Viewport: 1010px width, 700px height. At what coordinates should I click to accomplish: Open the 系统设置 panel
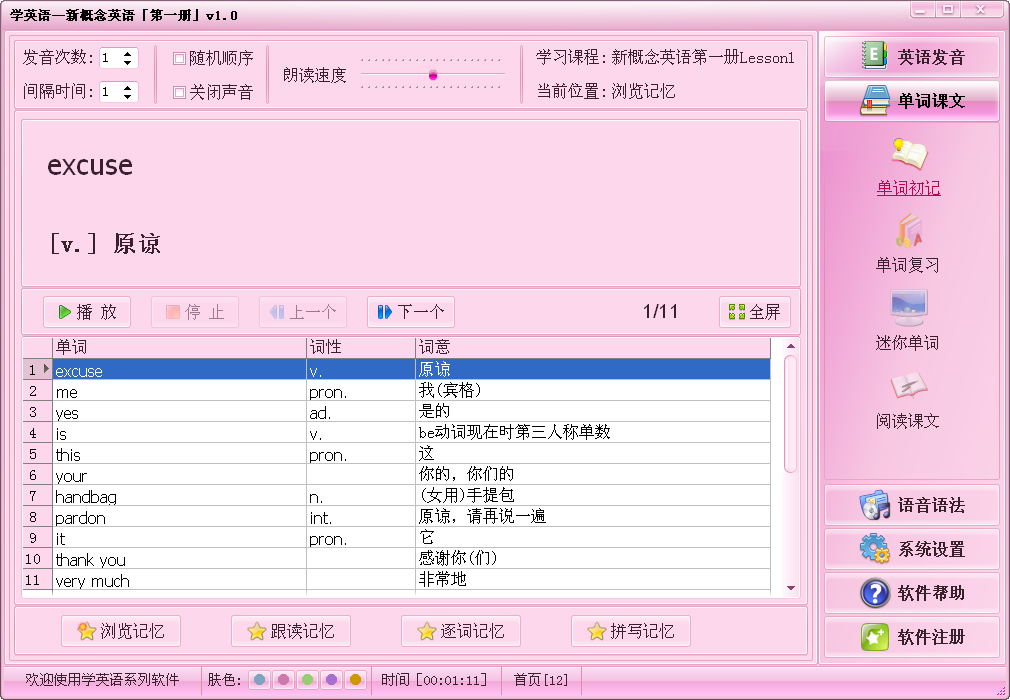(911, 549)
